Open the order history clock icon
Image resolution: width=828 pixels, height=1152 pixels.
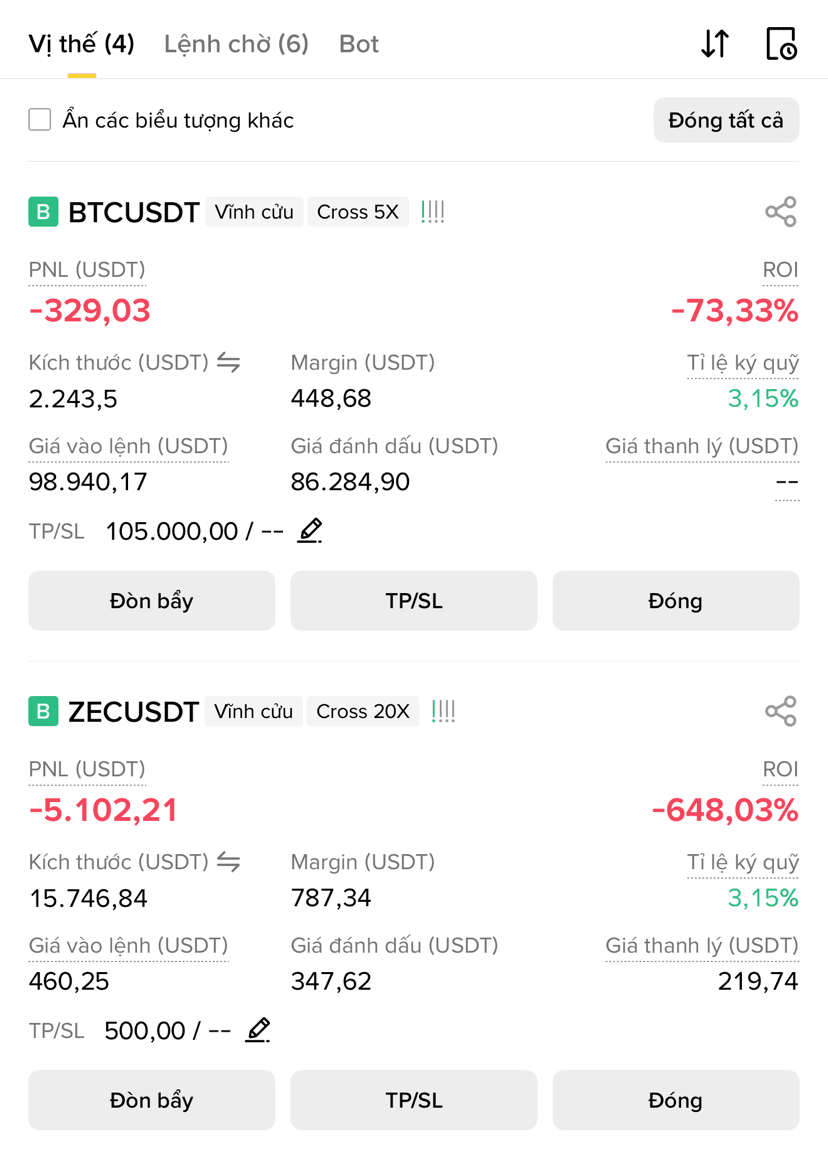(781, 43)
